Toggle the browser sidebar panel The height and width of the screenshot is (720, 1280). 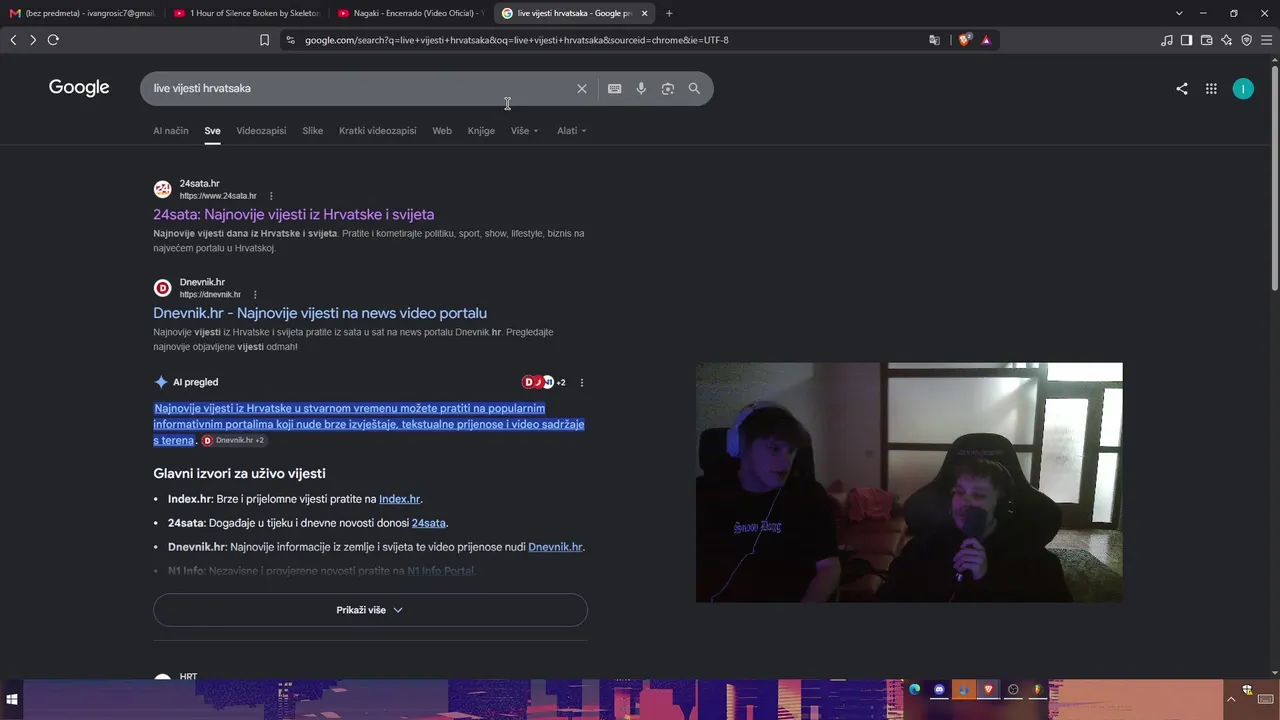[x=1186, y=40]
